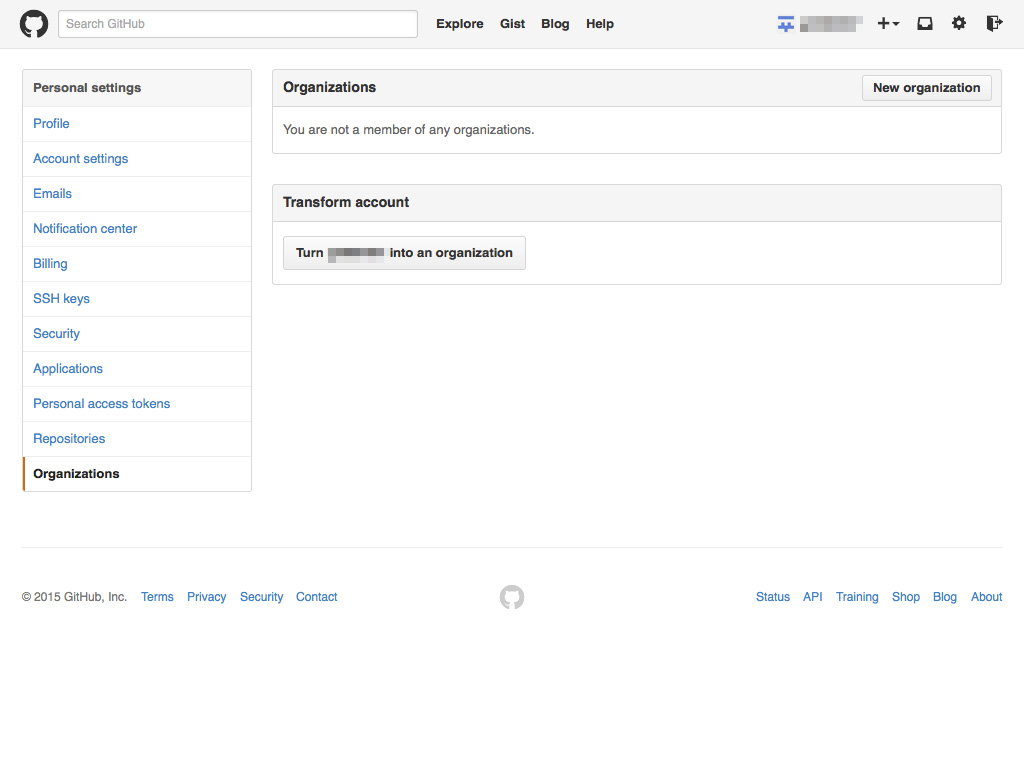Screen dimensions: 1024x768
Task: Click the Status link in footer
Action: point(773,597)
